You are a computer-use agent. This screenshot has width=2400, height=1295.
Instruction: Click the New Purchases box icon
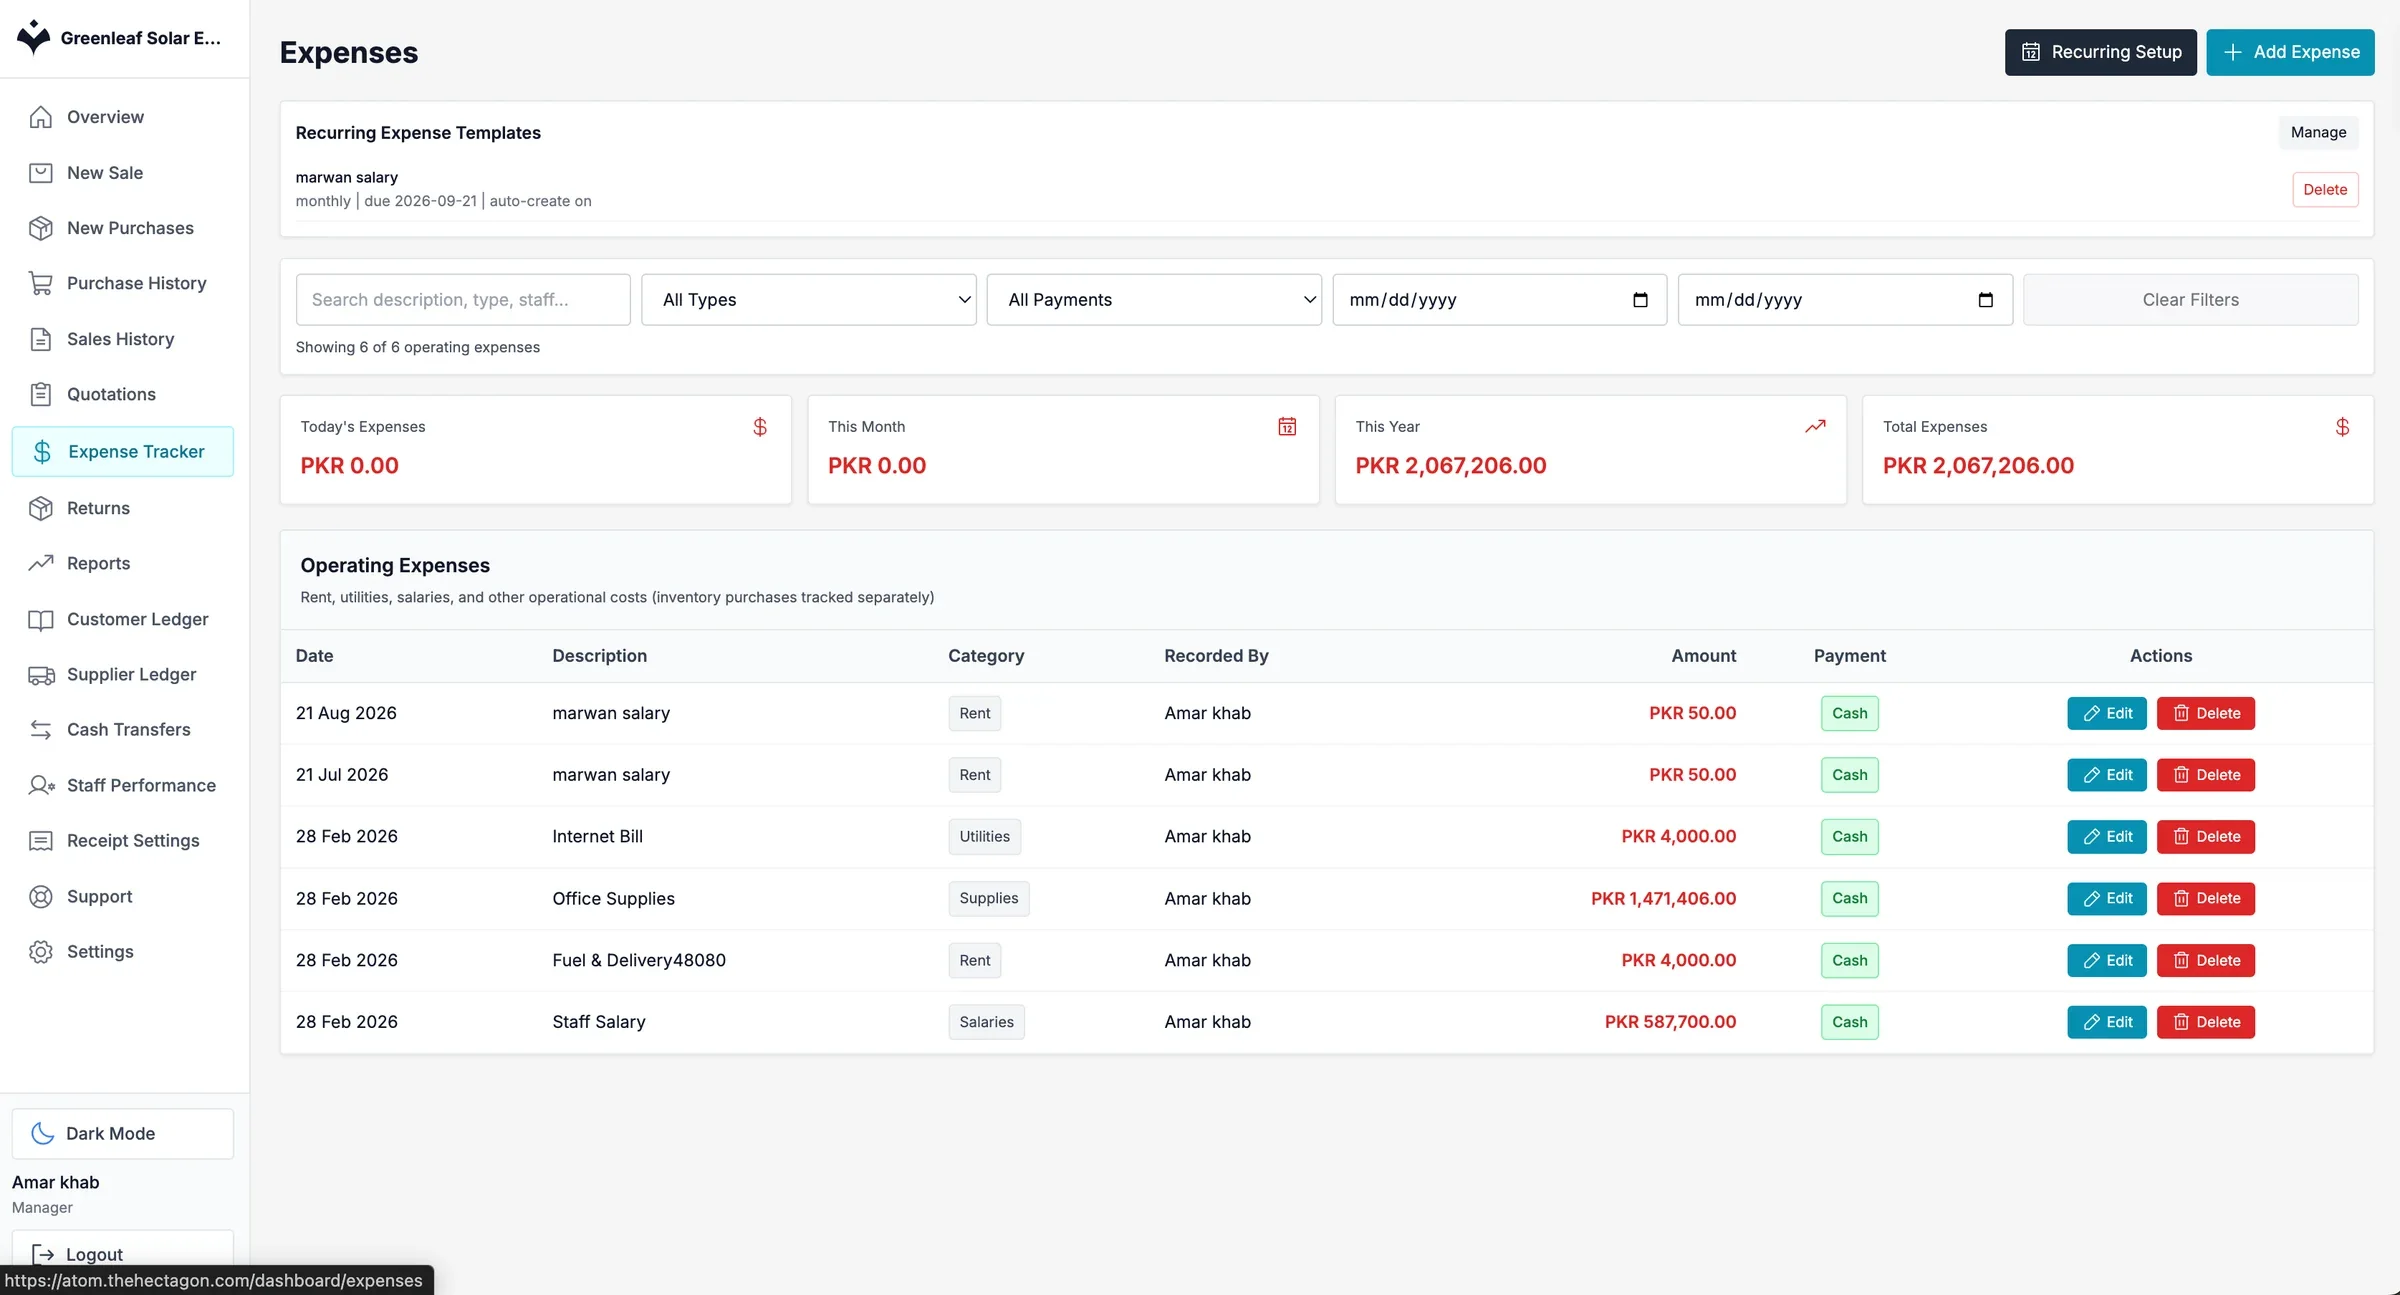coord(41,228)
